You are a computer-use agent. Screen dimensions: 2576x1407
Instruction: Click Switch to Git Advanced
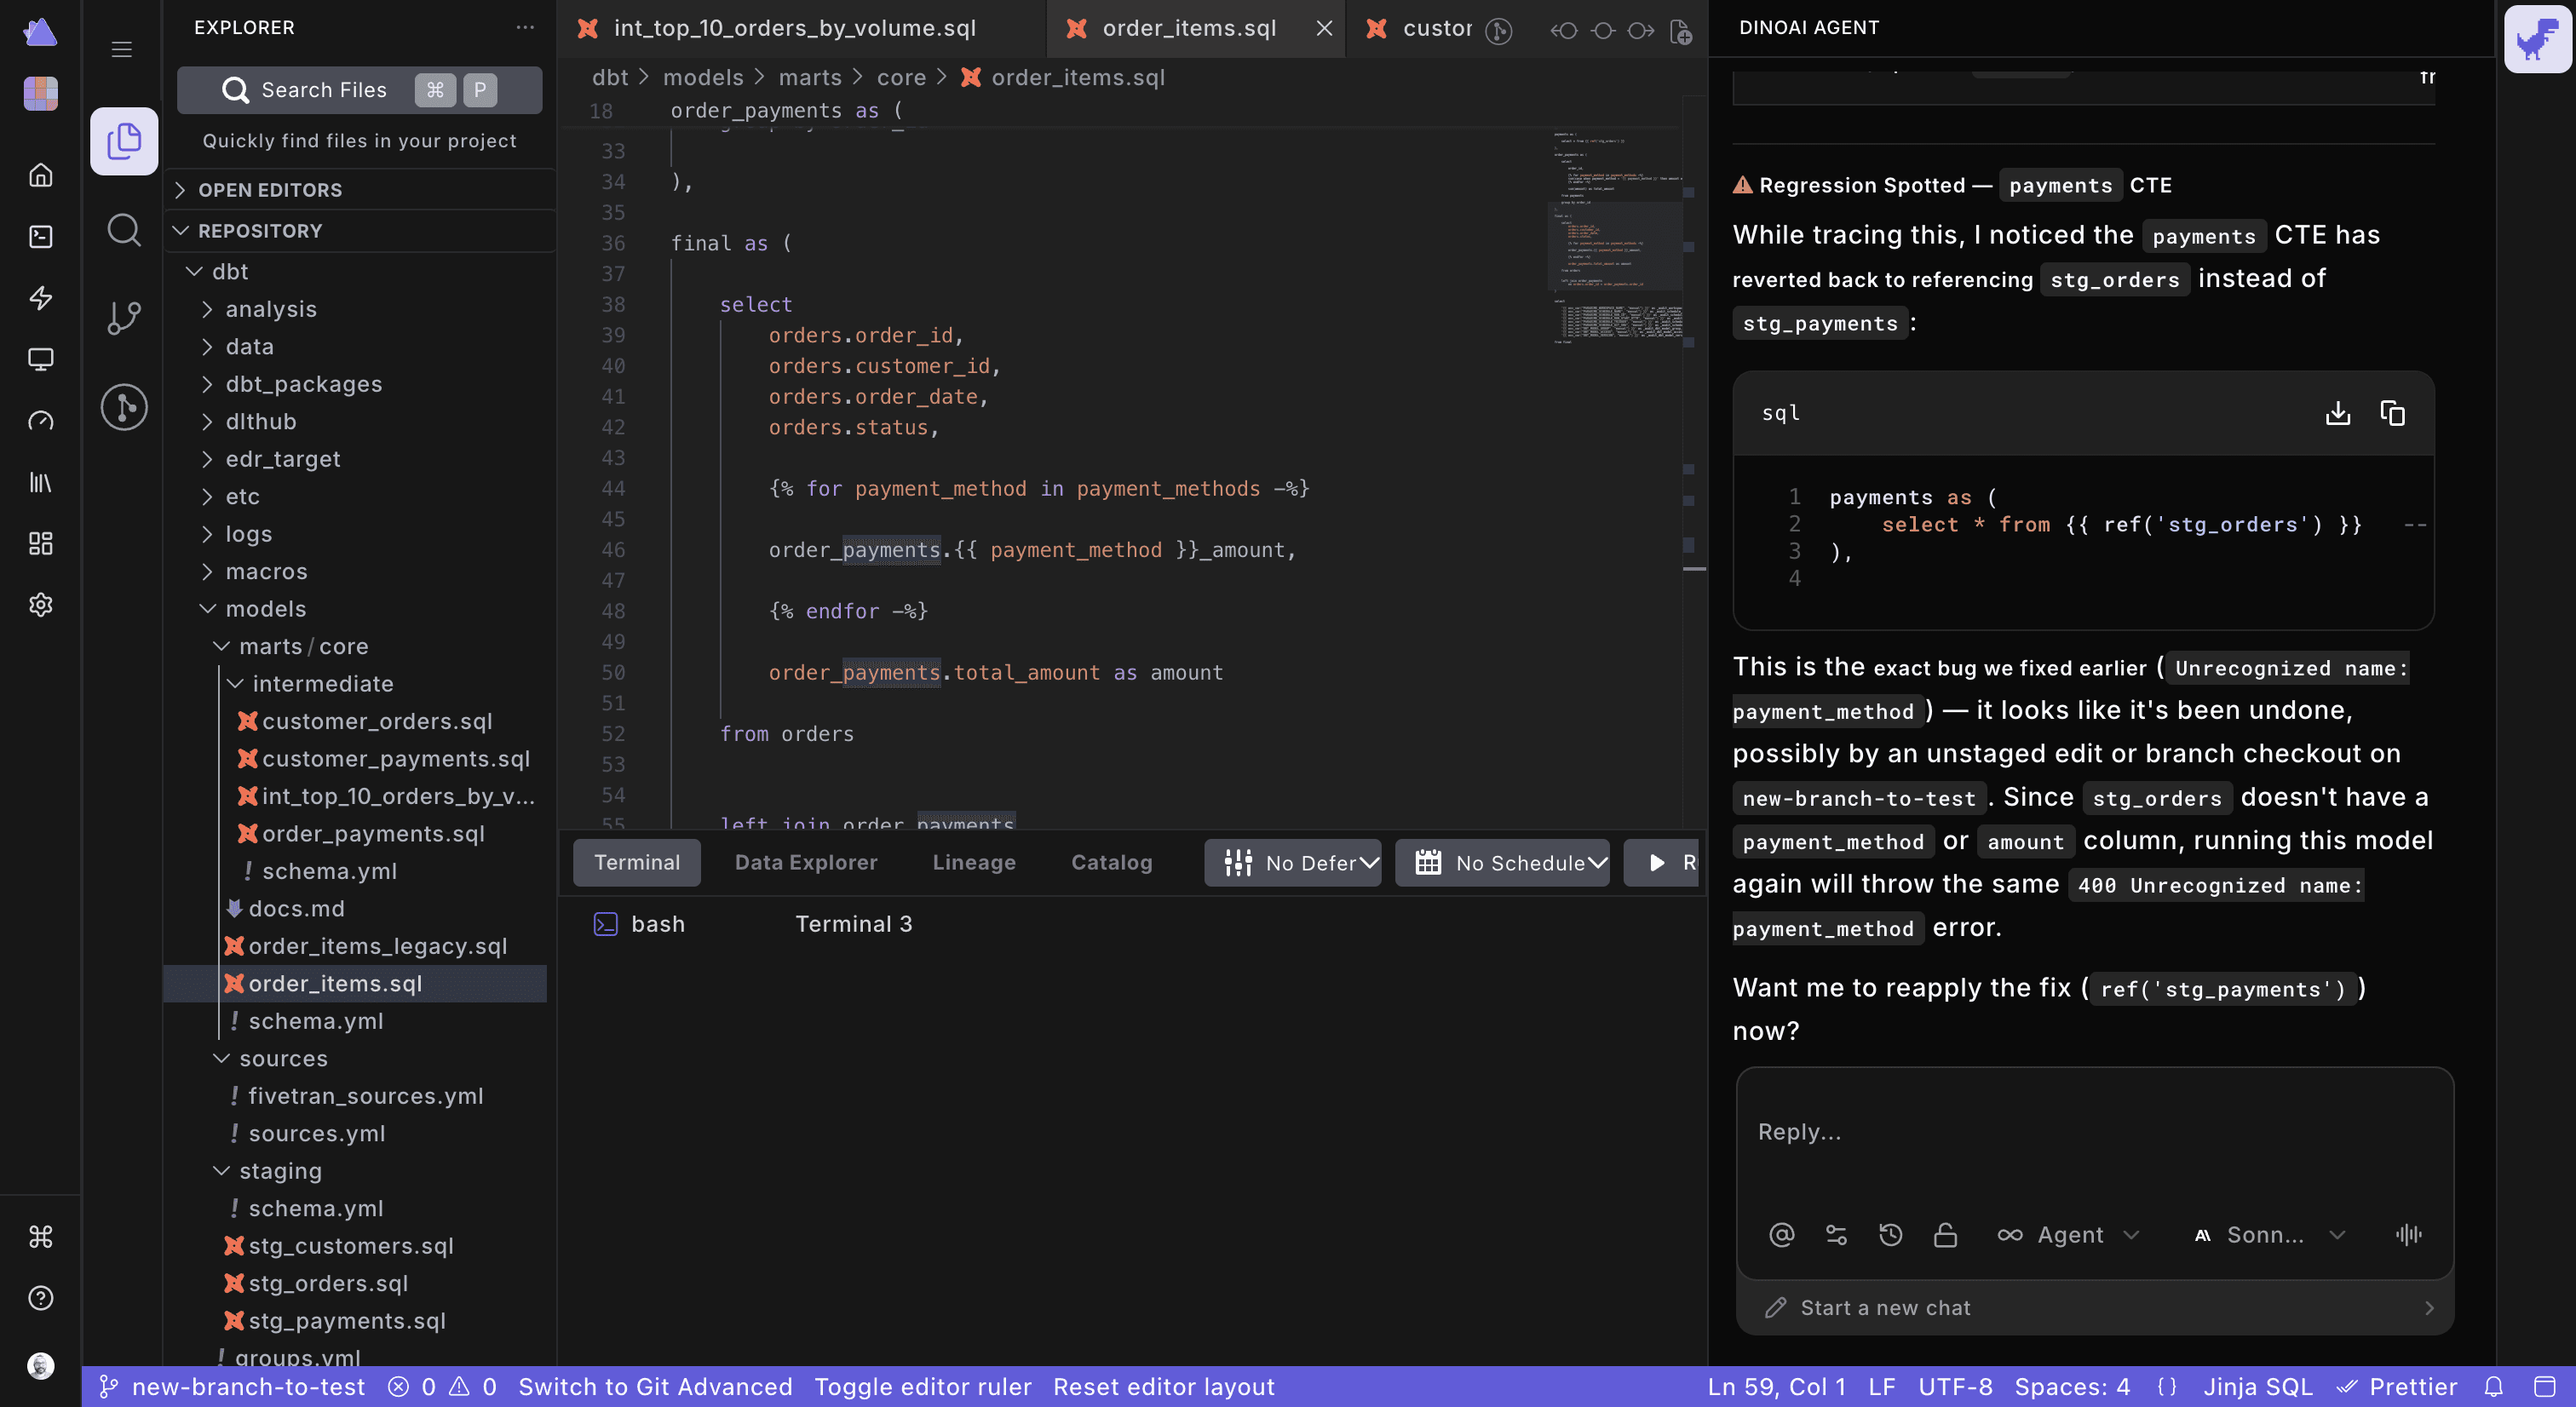pyautogui.click(x=655, y=1387)
